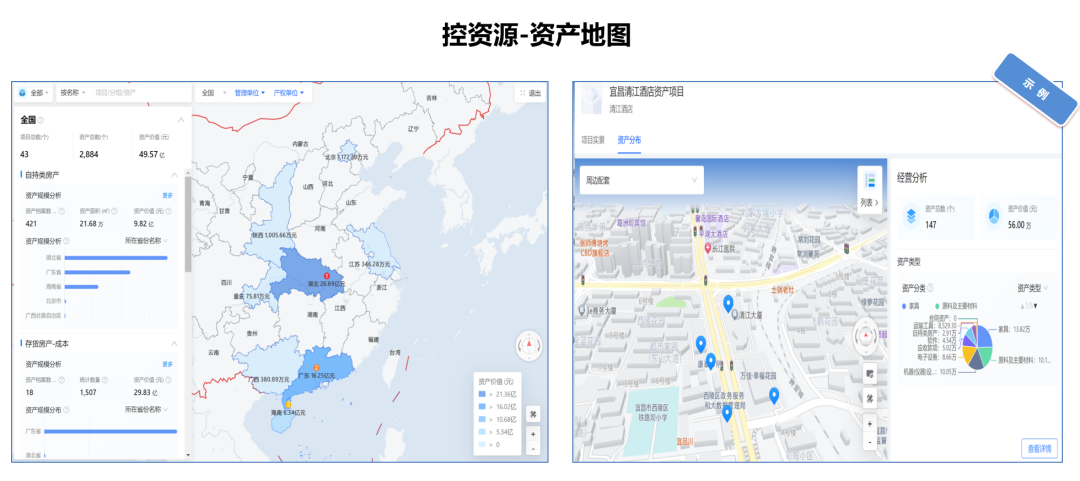Click the 退出 exit fullscreen icon

(x=531, y=92)
